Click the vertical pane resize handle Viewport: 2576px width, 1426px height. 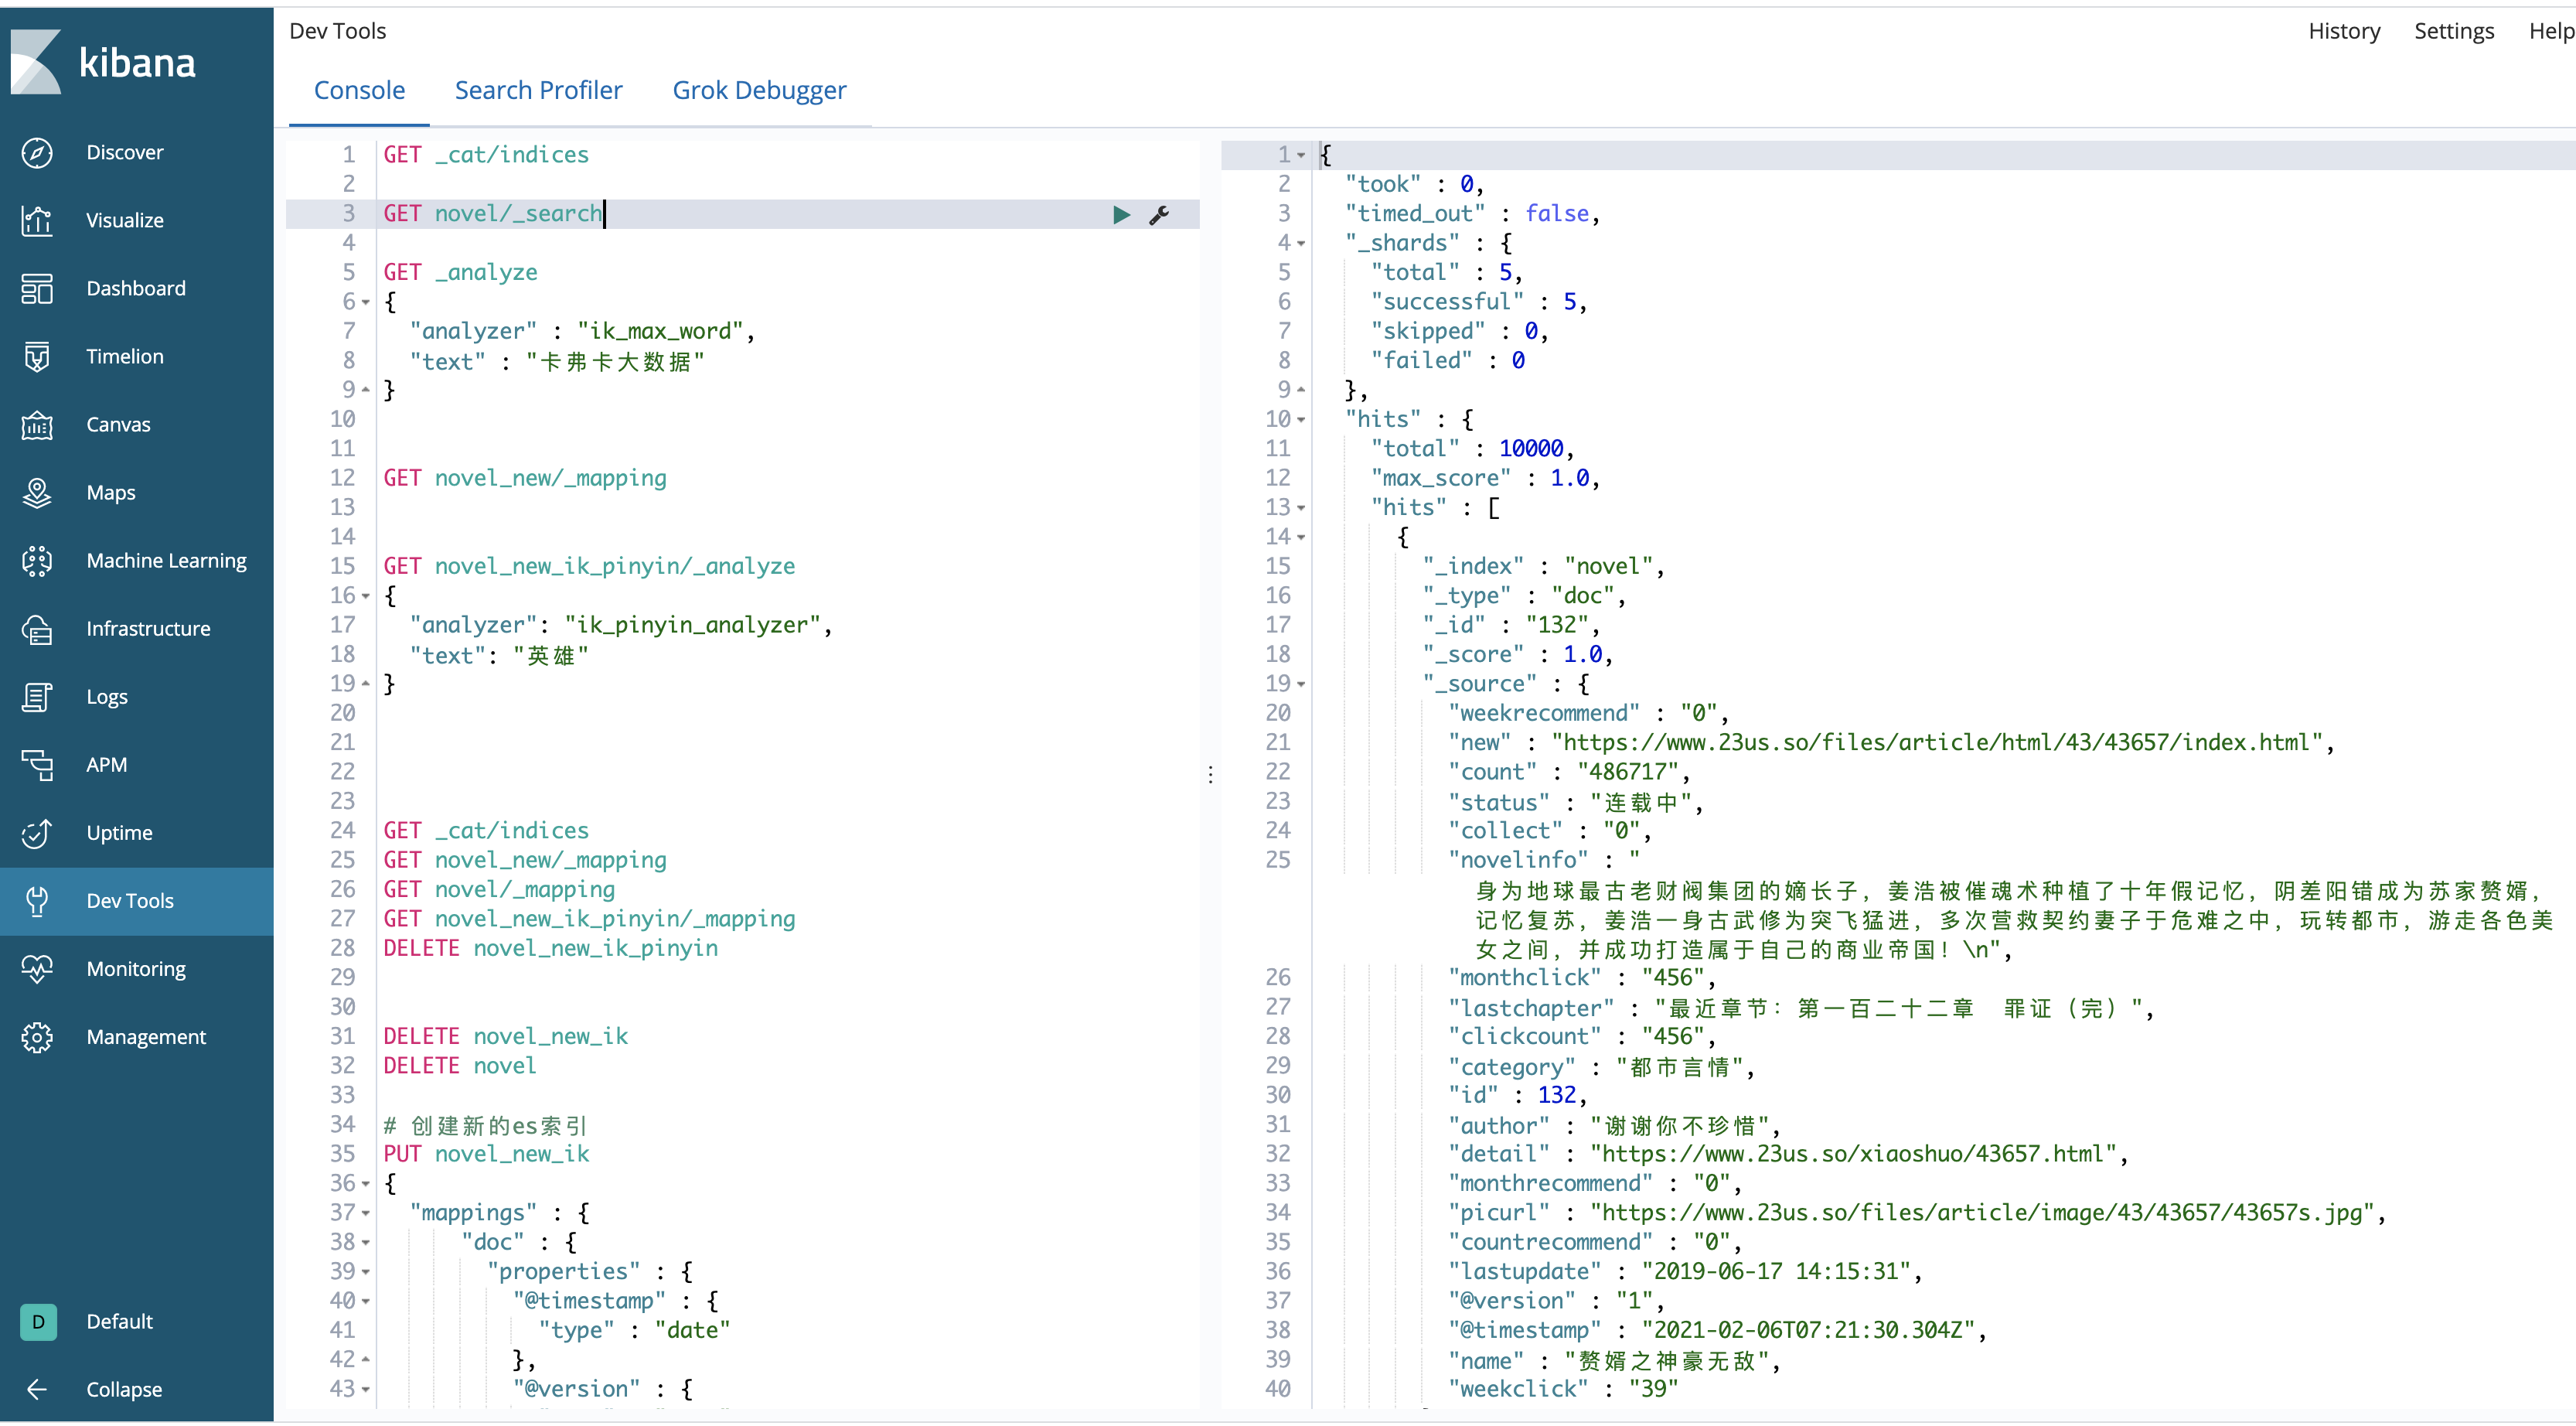(1210, 774)
